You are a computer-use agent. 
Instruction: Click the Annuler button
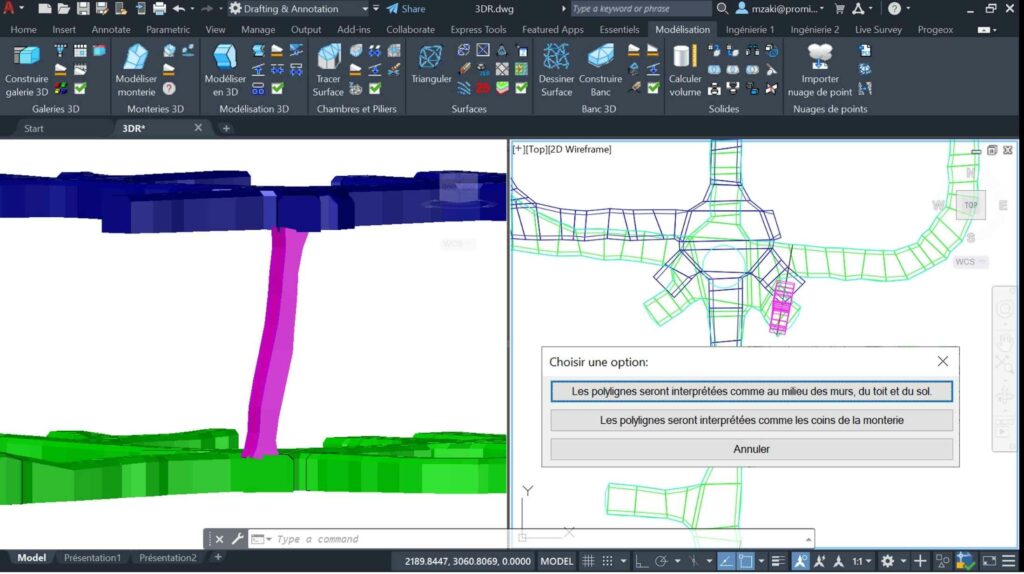(x=751, y=449)
